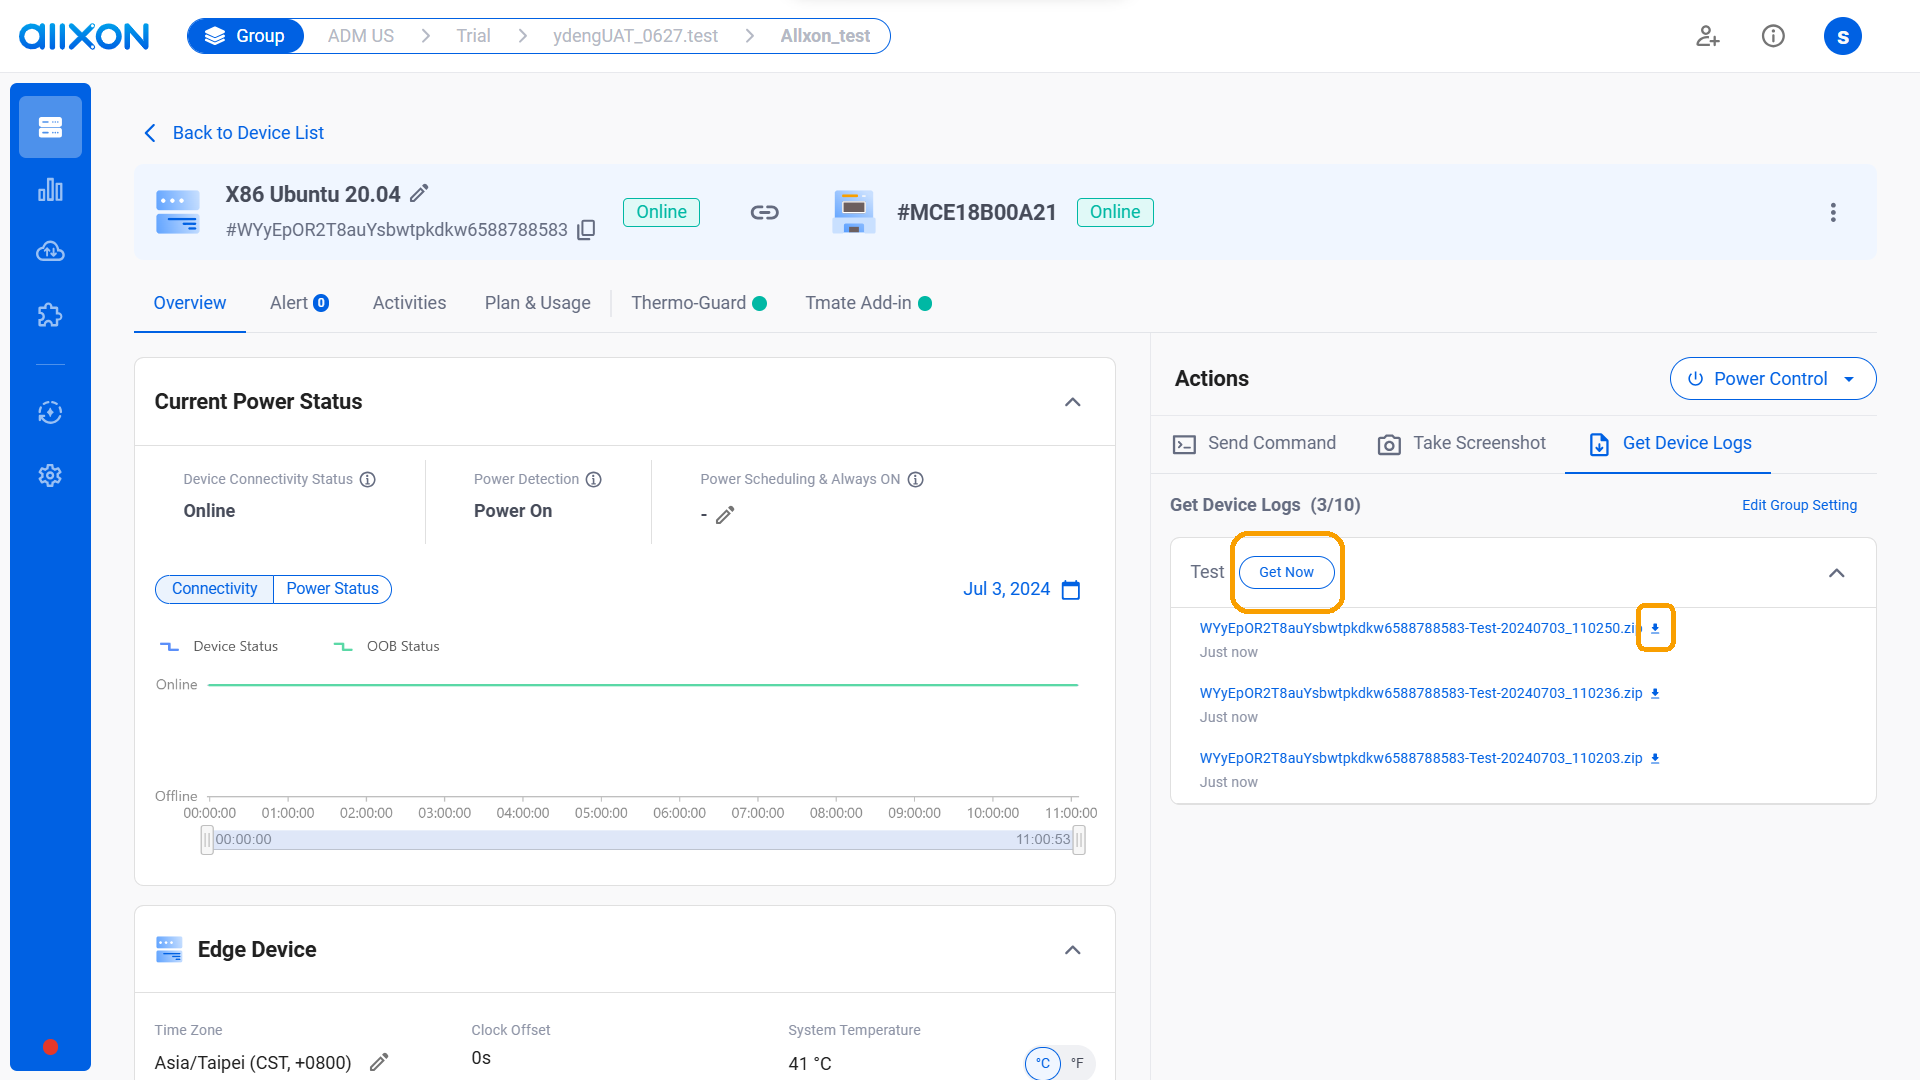
Task: Click the Jul 3, 2024 date
Action: pyautogui.click(x=1006, y=589)
